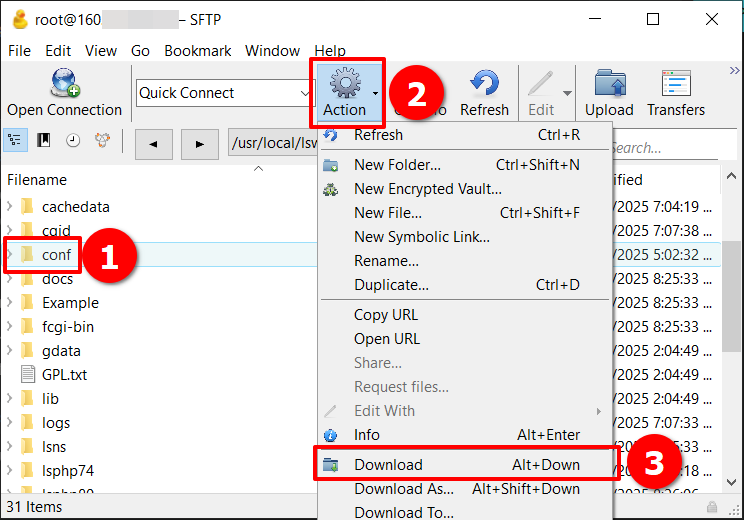Switch to the browser outline view
Viewport: 744px width, 520px height.
click(16, 141)
